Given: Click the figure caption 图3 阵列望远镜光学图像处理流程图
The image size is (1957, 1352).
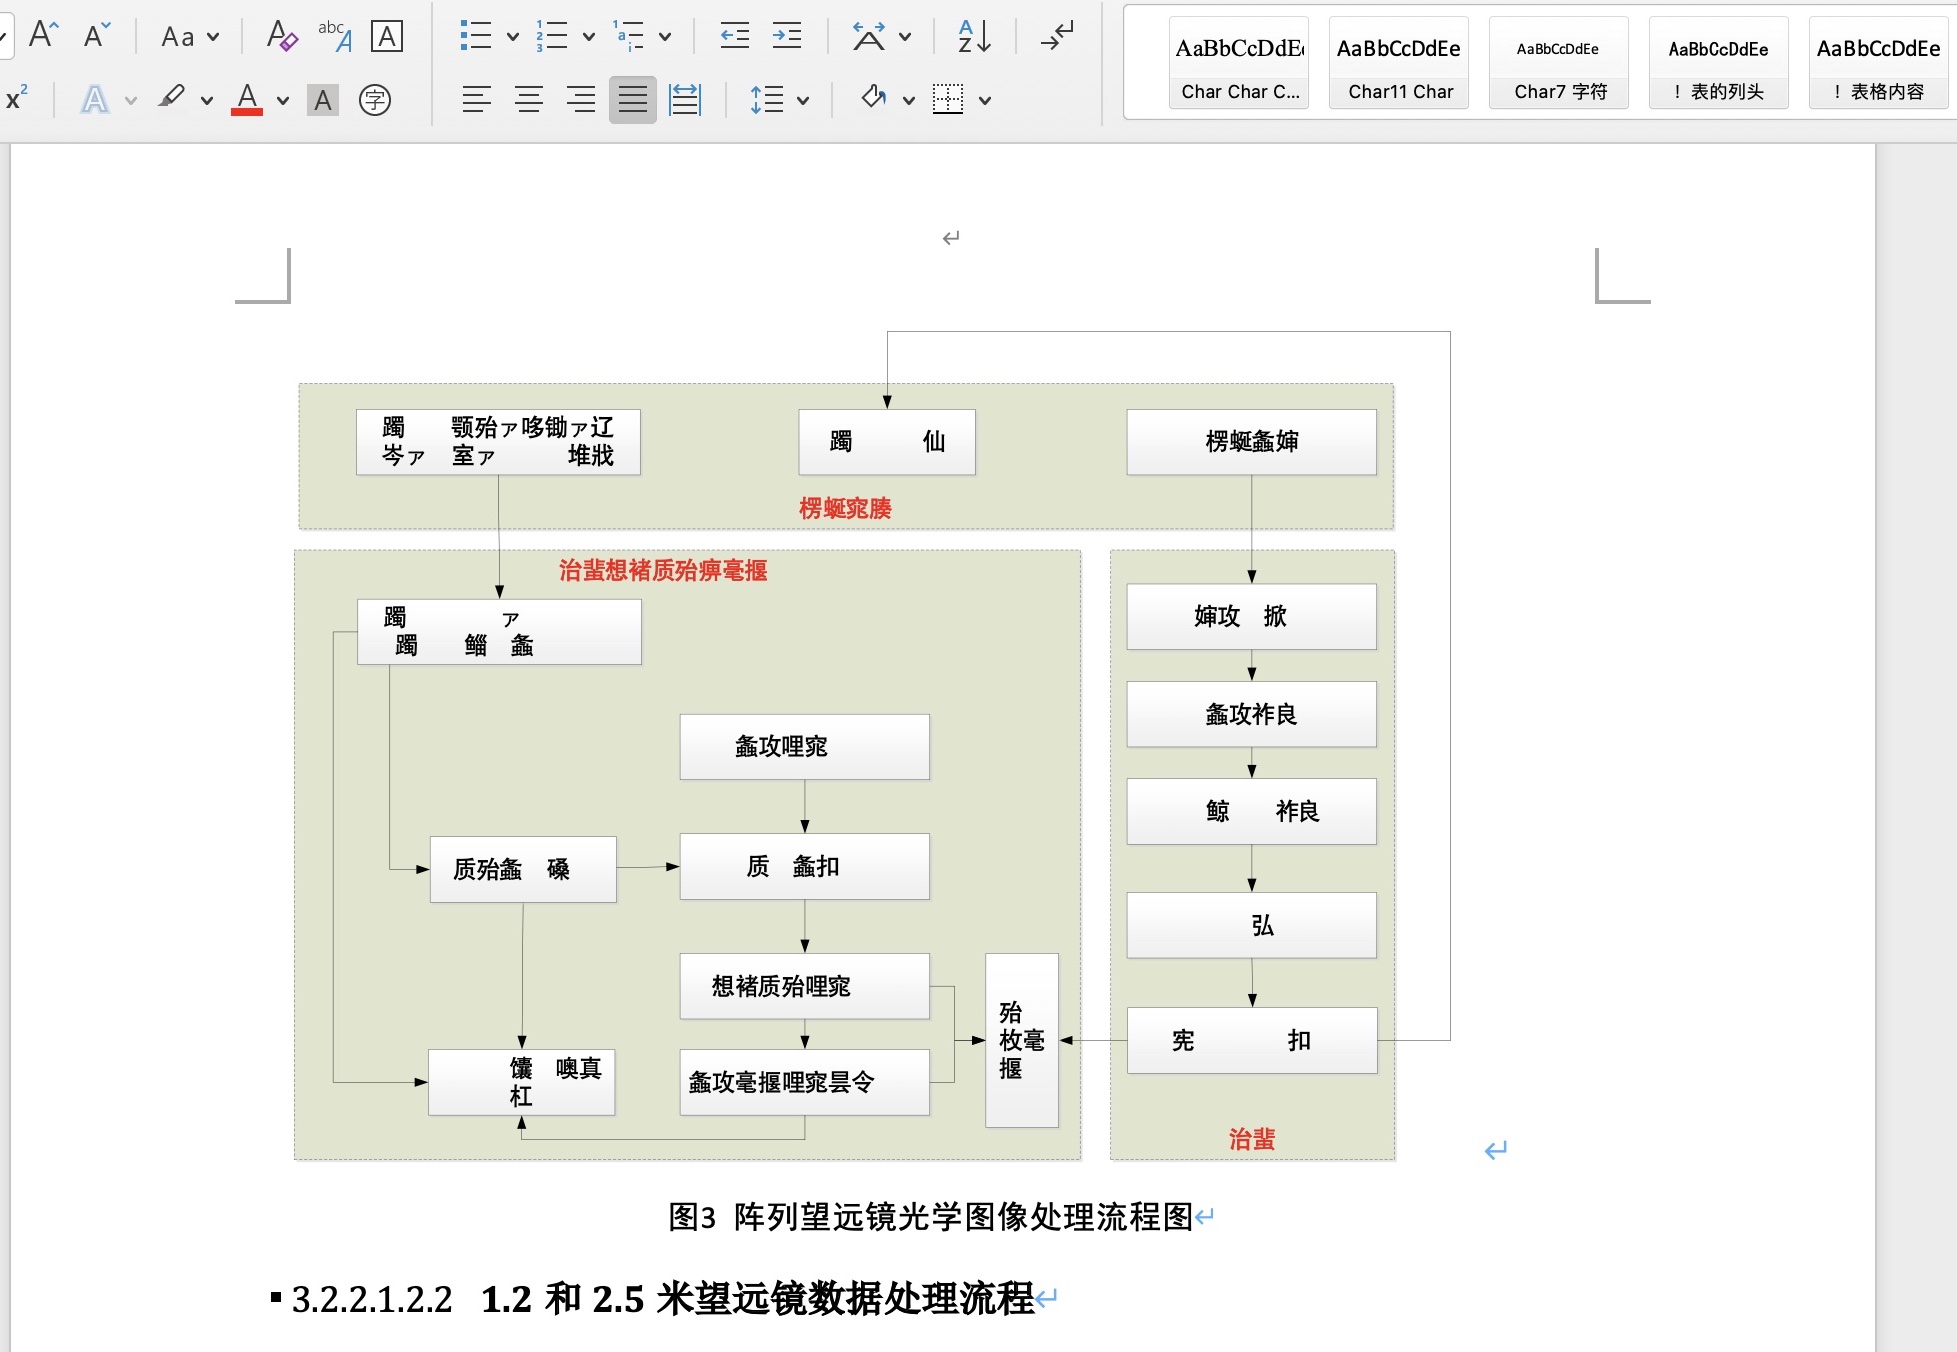Looking at the screenshot, I should point(931,1217).
